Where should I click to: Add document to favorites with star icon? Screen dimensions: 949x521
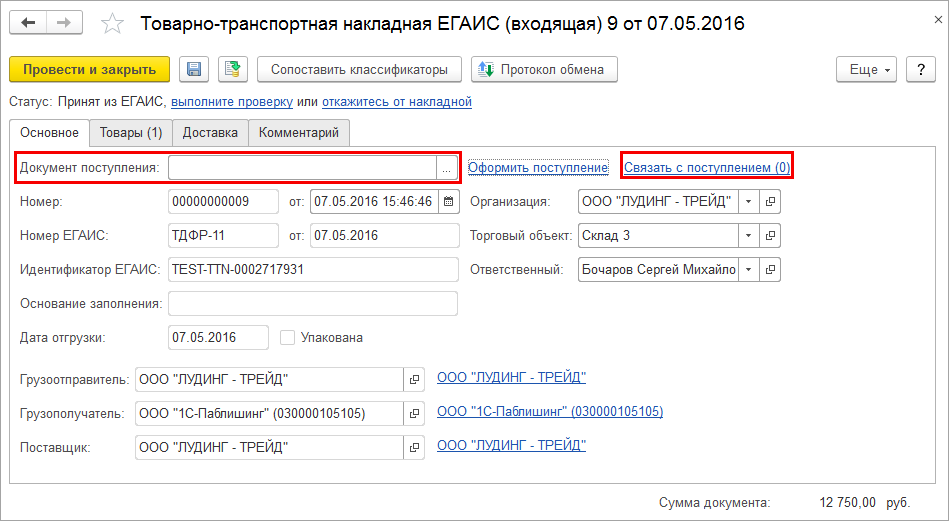tap(113, 23)
